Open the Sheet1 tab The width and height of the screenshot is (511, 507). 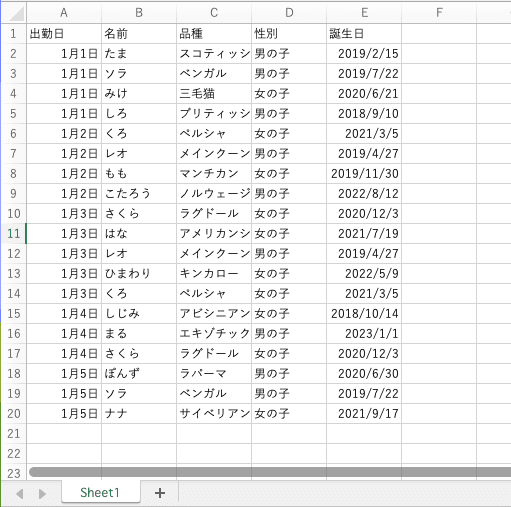coord(100,492)
